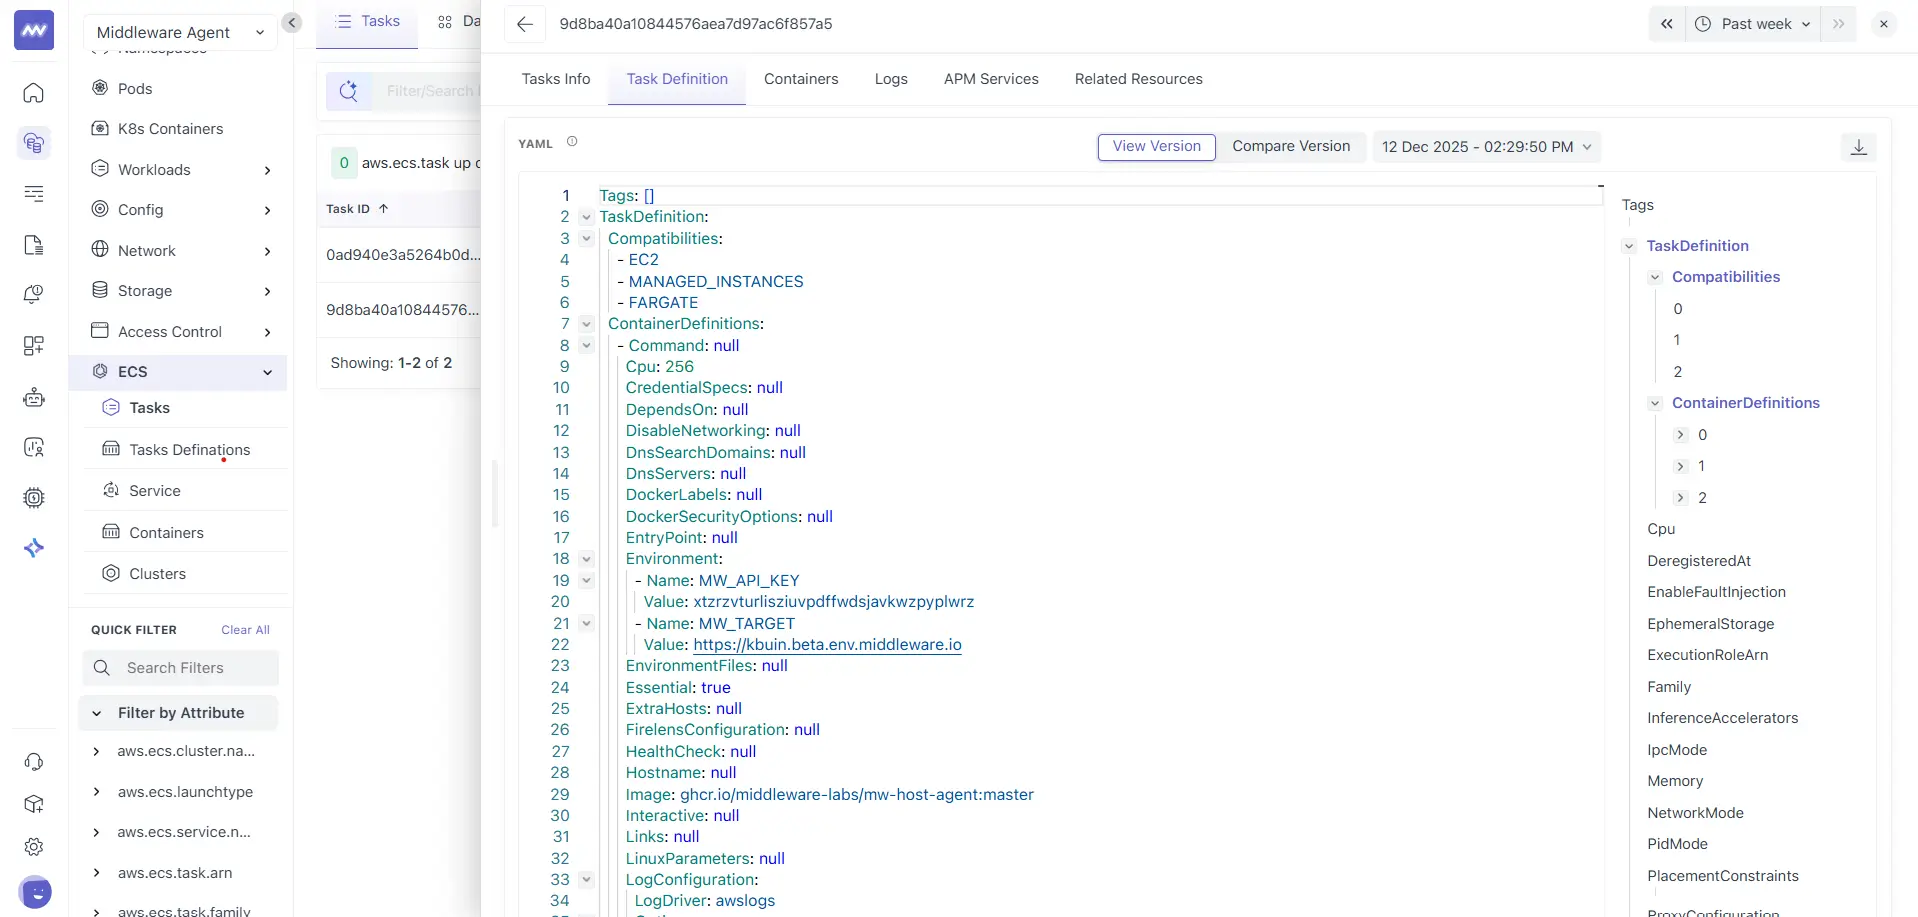
Task: Open the MW_TARGET middleware.io link
Action: (827, 645)
